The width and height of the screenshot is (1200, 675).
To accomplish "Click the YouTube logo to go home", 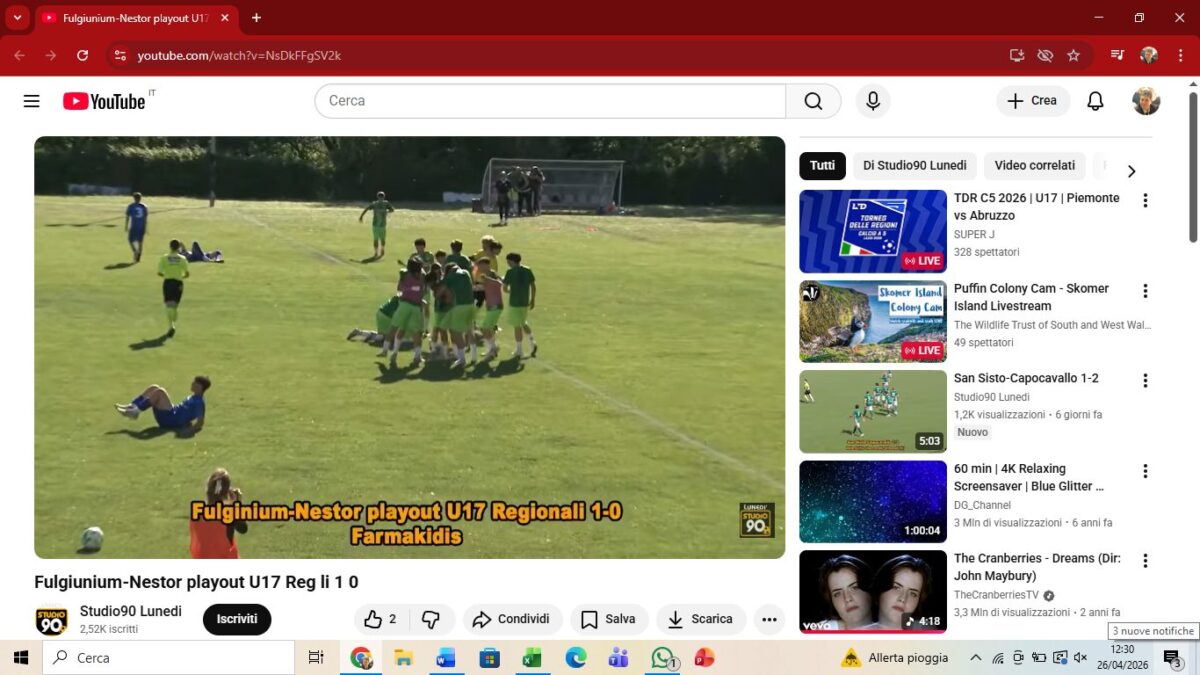I will (104, 101).
